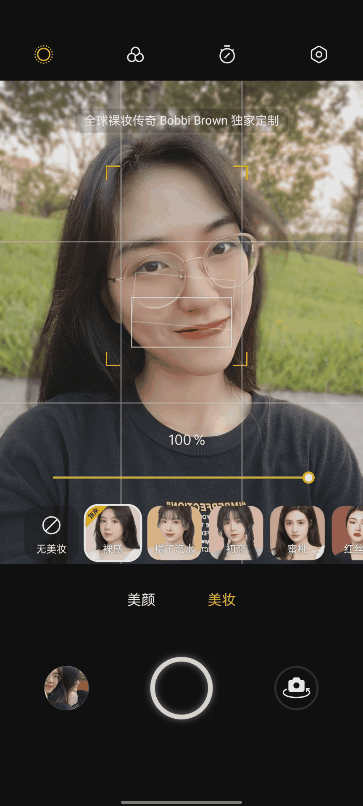Screen dimensions: 363x806
Task: Open the filters three-circle icon
Action: tap(135, 54)
